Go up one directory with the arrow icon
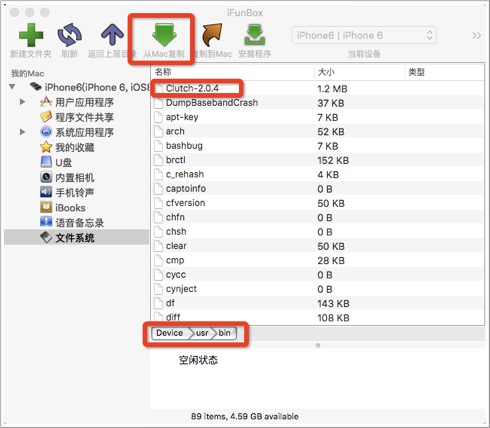Screen dimensions: 490x428 tap(112, 35)
